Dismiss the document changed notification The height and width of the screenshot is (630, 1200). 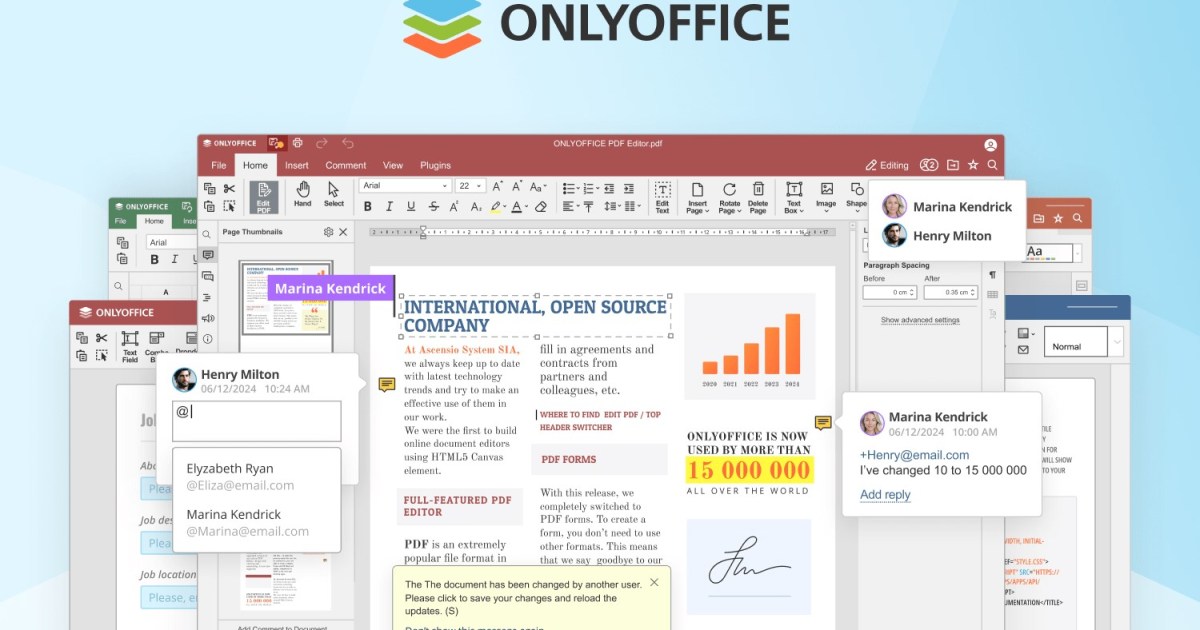(654, 582)
